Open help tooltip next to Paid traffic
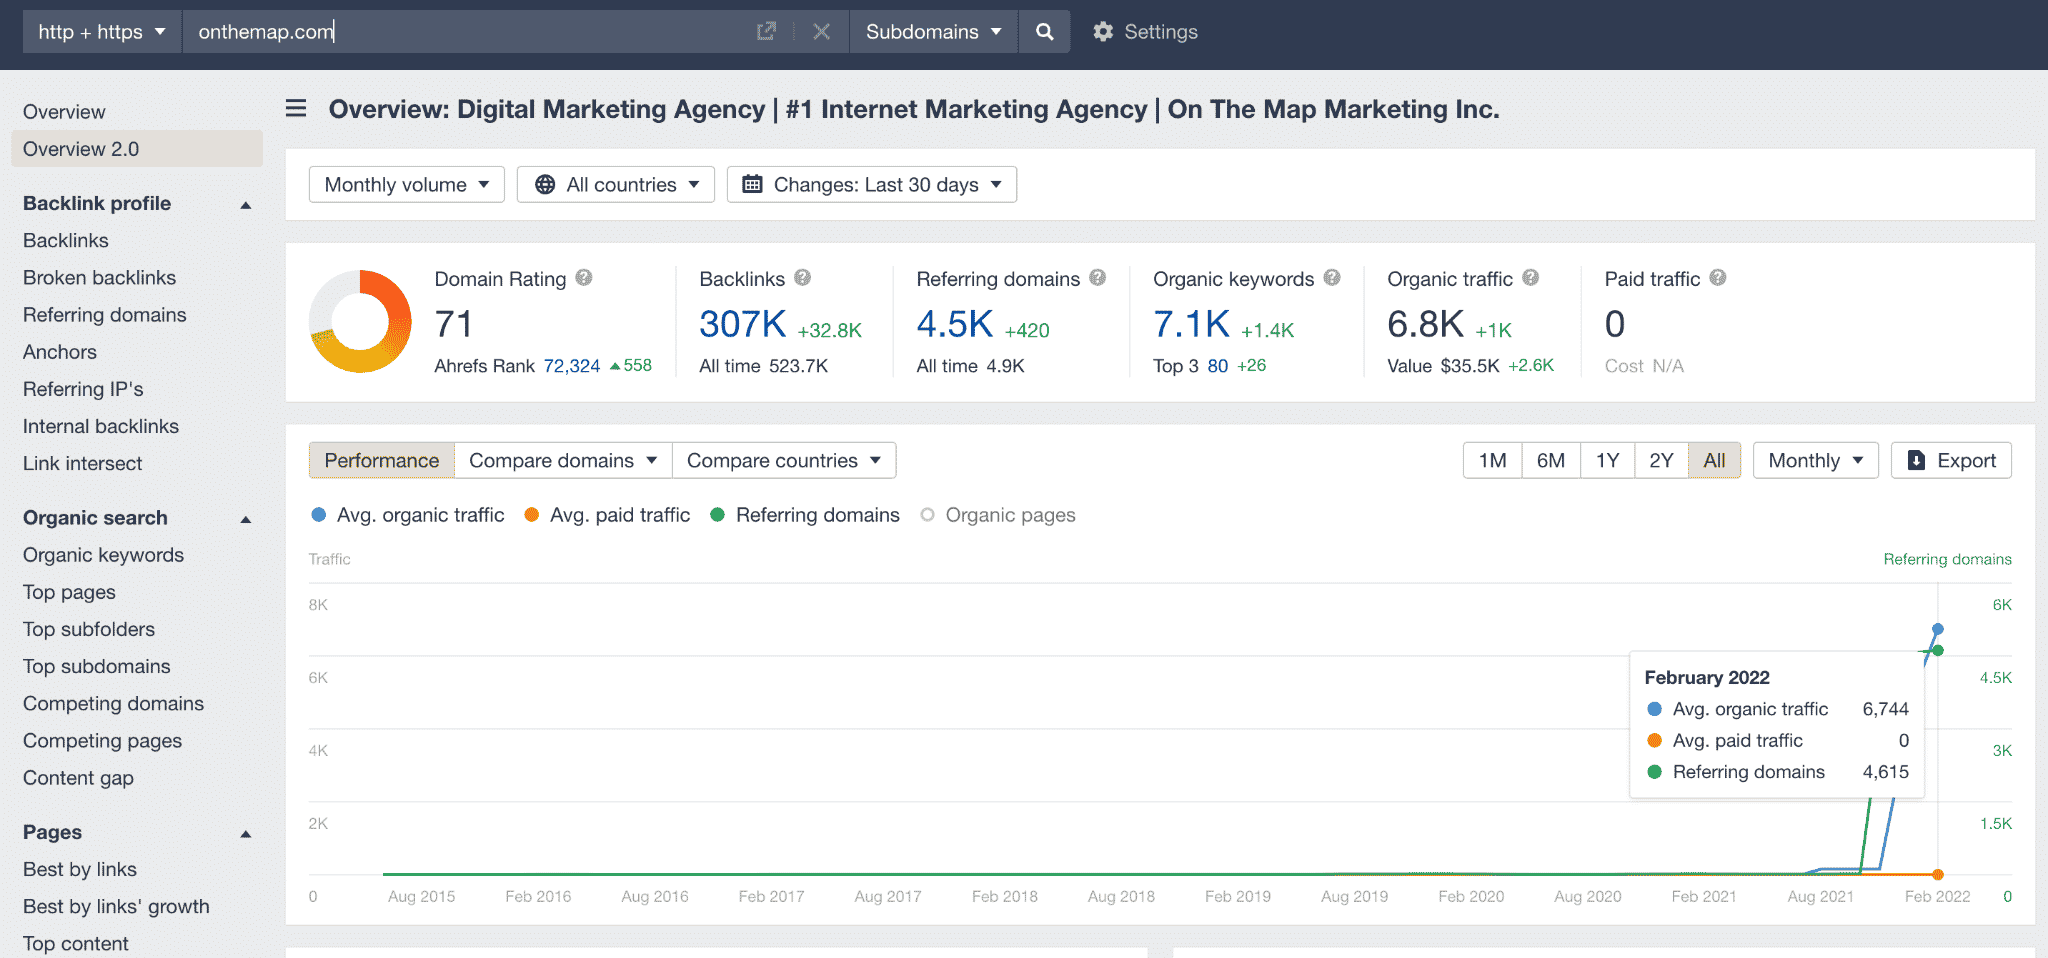 1717,277
